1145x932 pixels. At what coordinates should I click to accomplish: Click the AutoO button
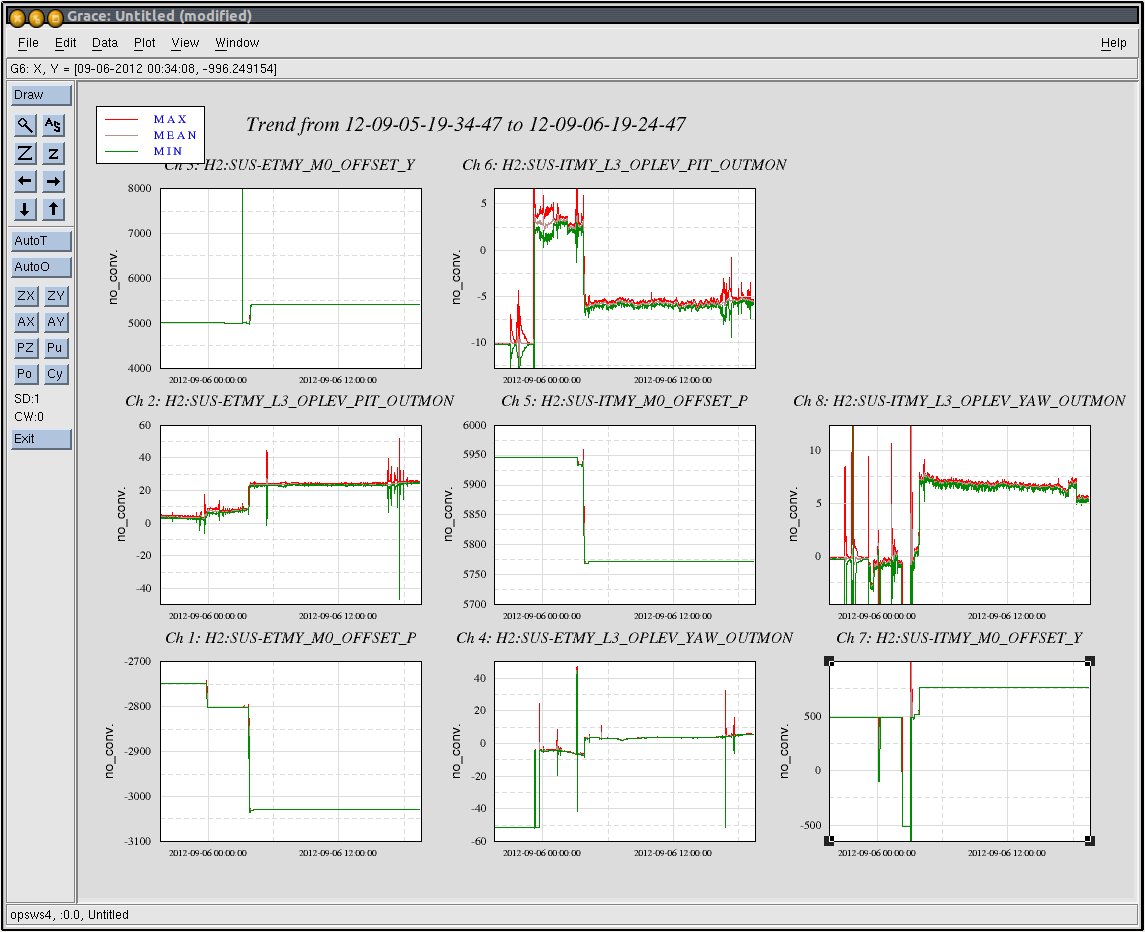pos(41,267)
